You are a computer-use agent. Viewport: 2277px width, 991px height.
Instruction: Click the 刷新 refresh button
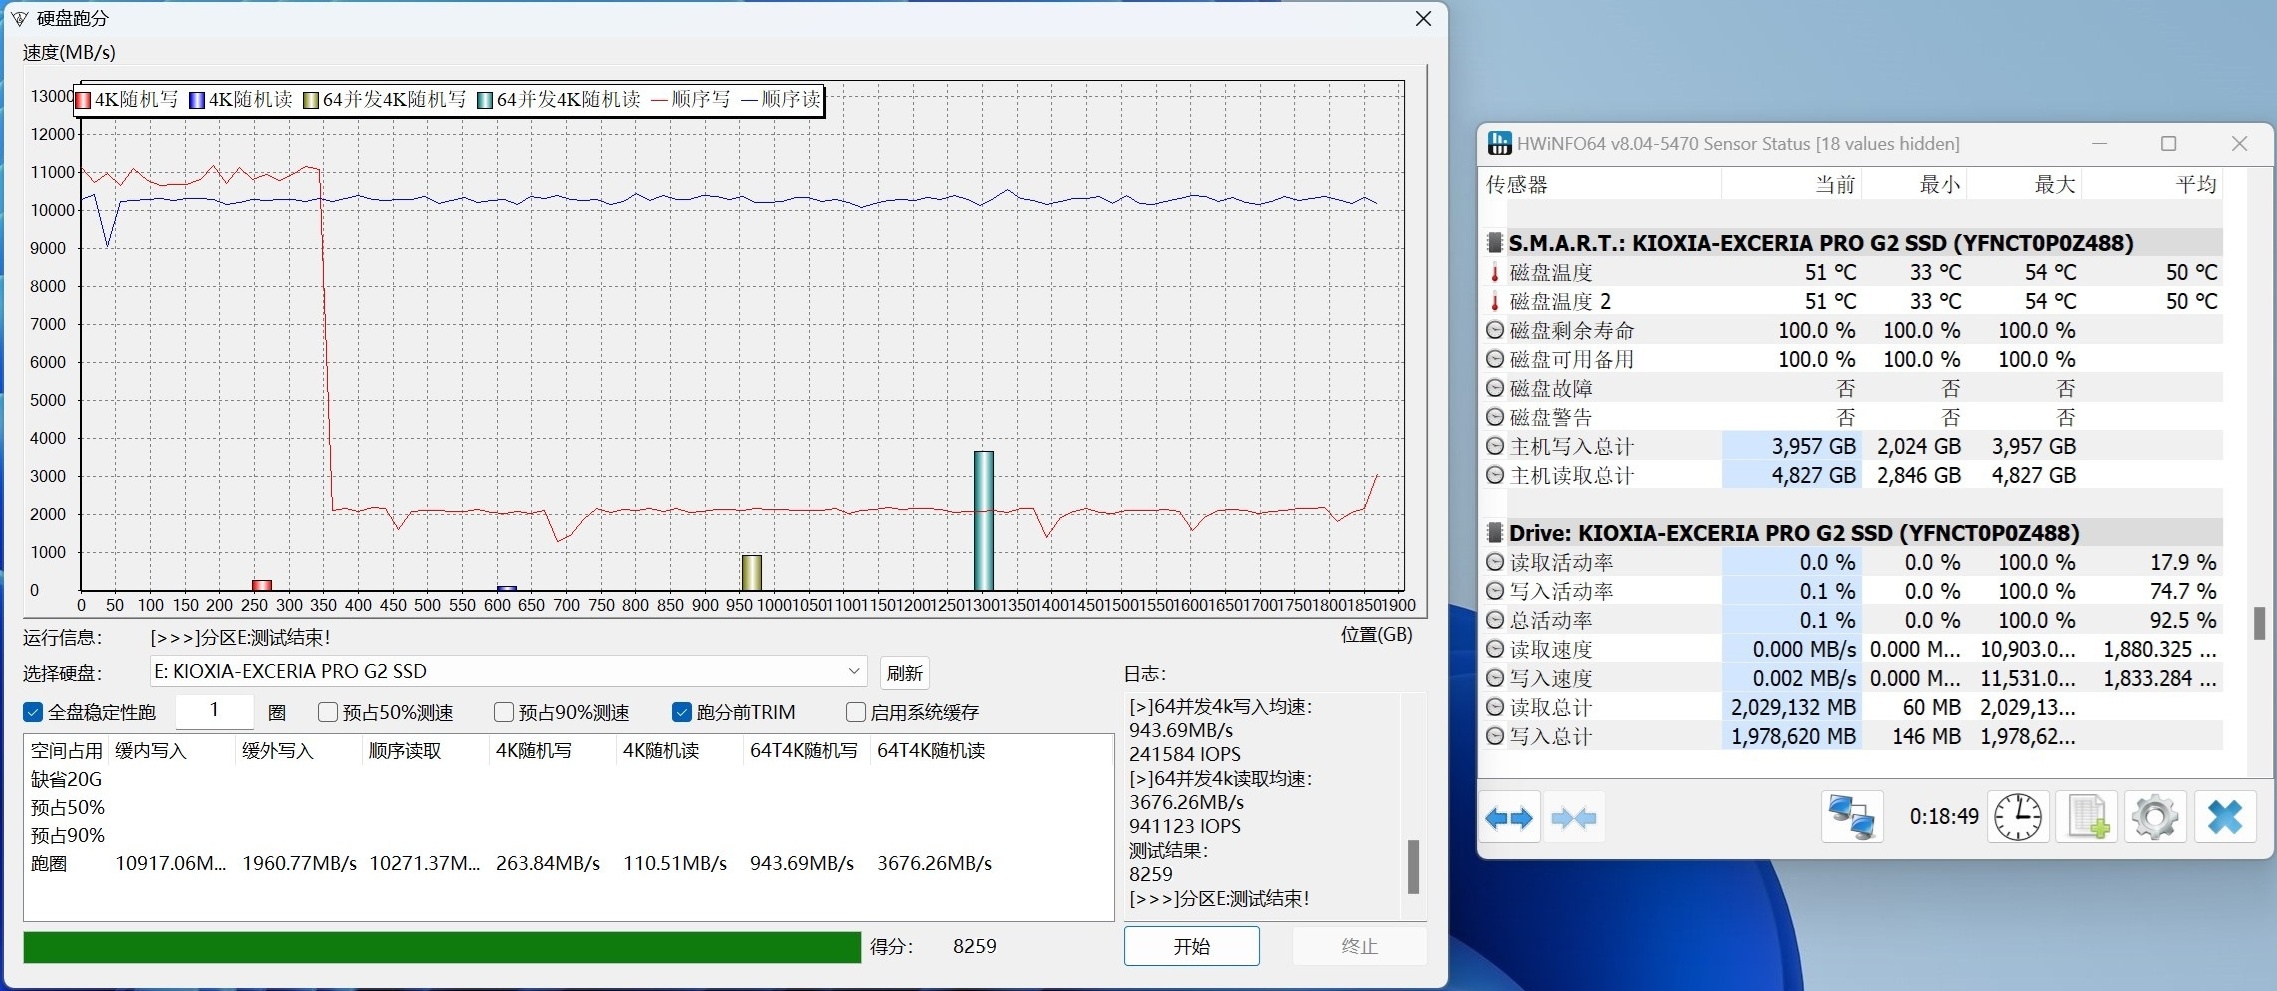coord(904,673)
